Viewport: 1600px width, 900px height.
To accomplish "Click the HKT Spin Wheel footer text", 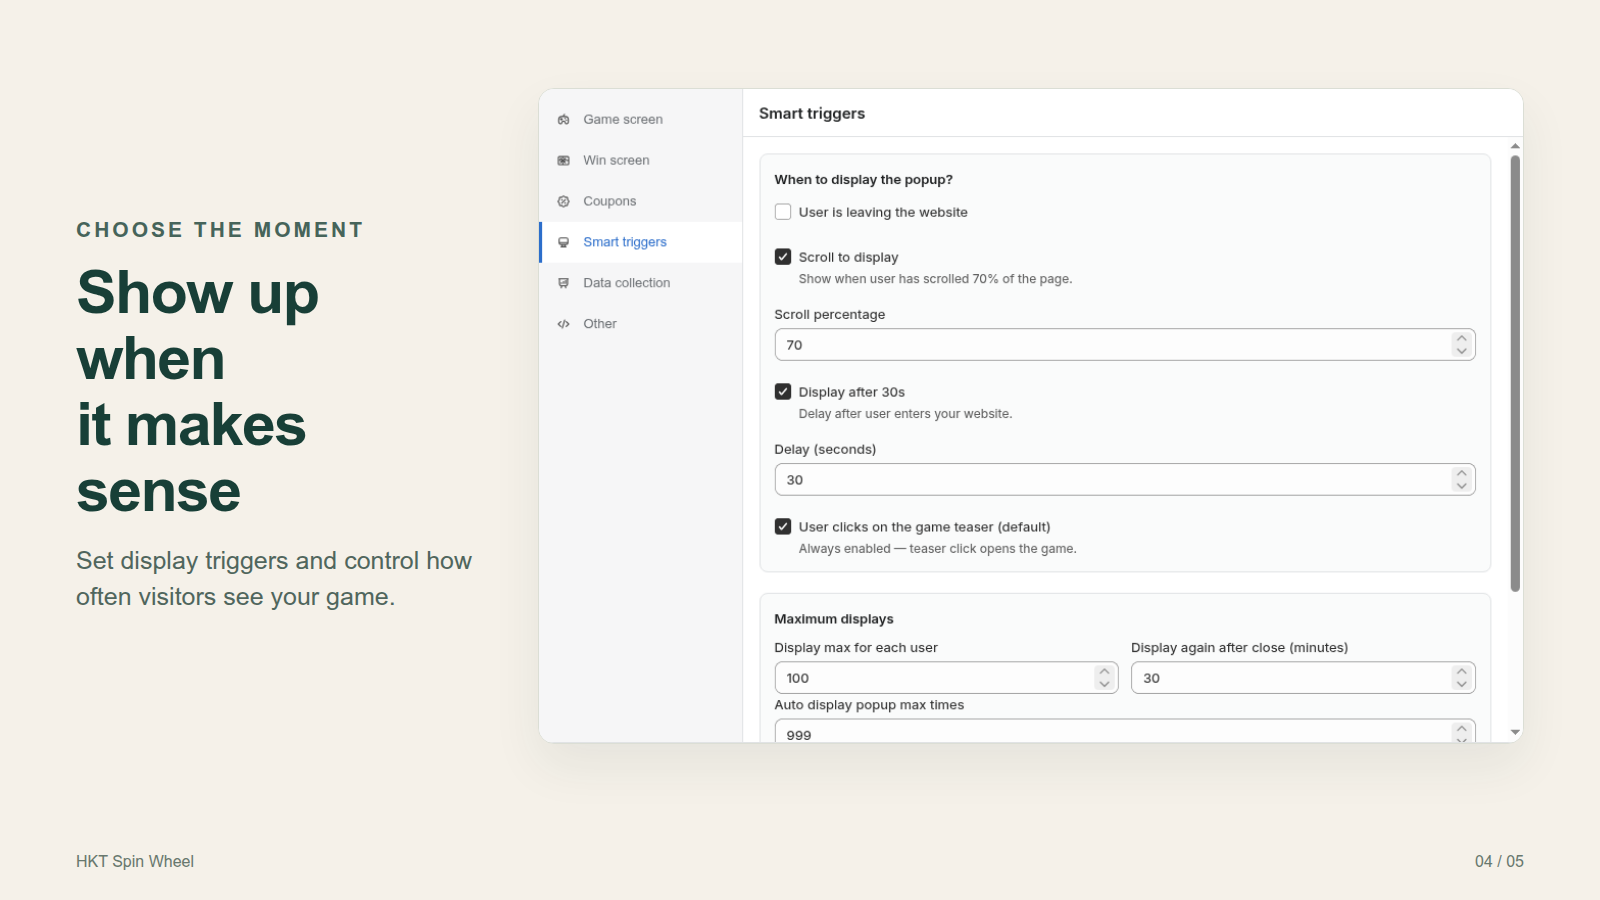I will (135, 861).
